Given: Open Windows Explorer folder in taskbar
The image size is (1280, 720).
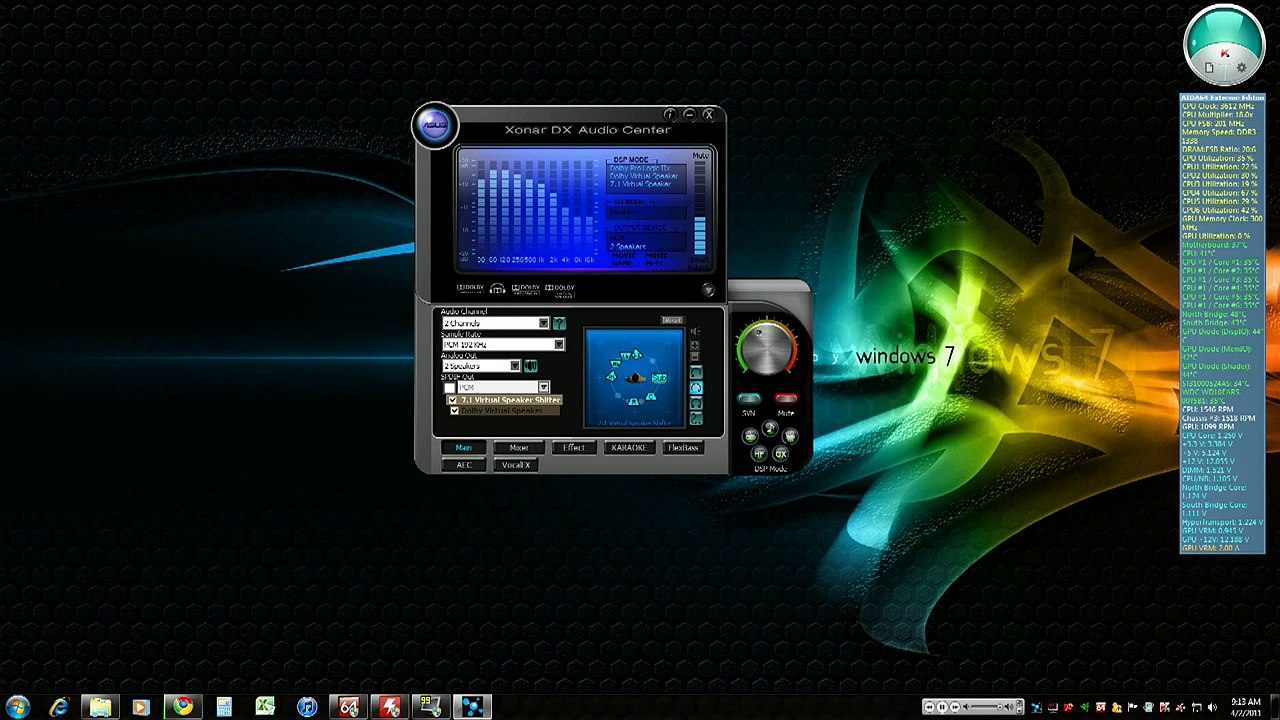Looking at the screenshot, I should pos(100,708).
